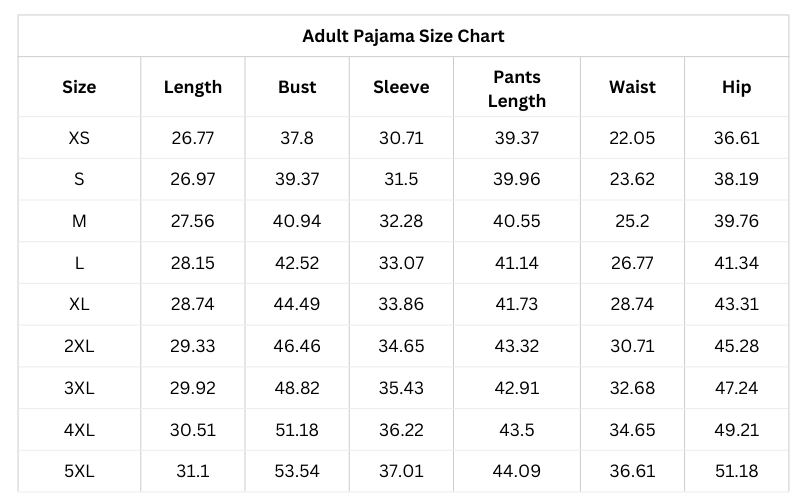Screen dimensions: 800x500
Task: Select the Size column header
Action: pyautogui.click(x=79, y=87)
